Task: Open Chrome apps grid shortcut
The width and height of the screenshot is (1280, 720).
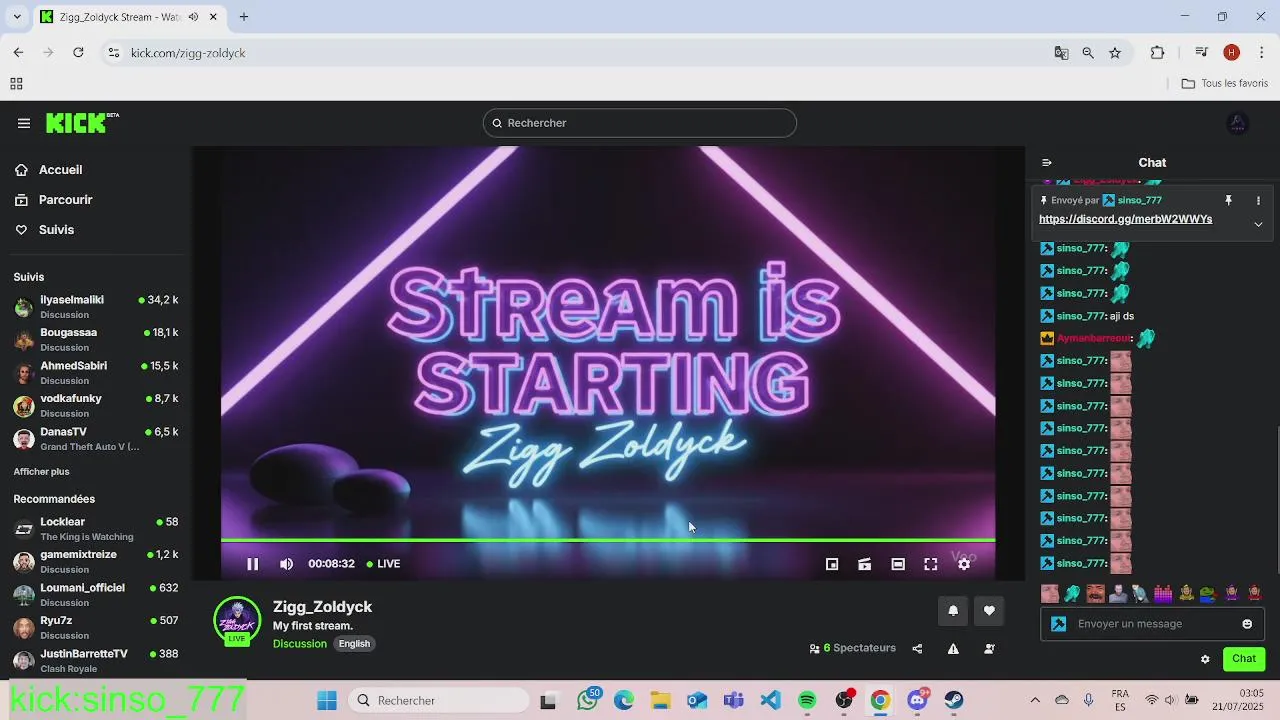Action: click(x=16, y=84)
